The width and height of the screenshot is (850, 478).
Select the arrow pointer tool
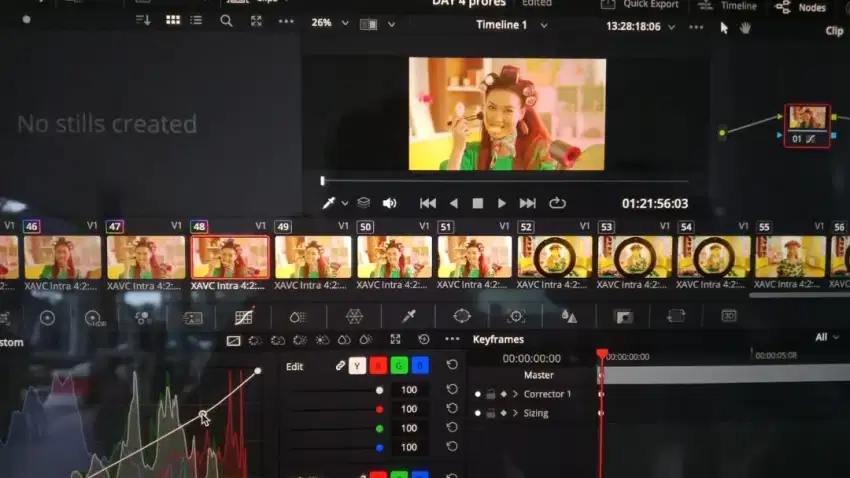pyautogui.click(x=724, y=28)
